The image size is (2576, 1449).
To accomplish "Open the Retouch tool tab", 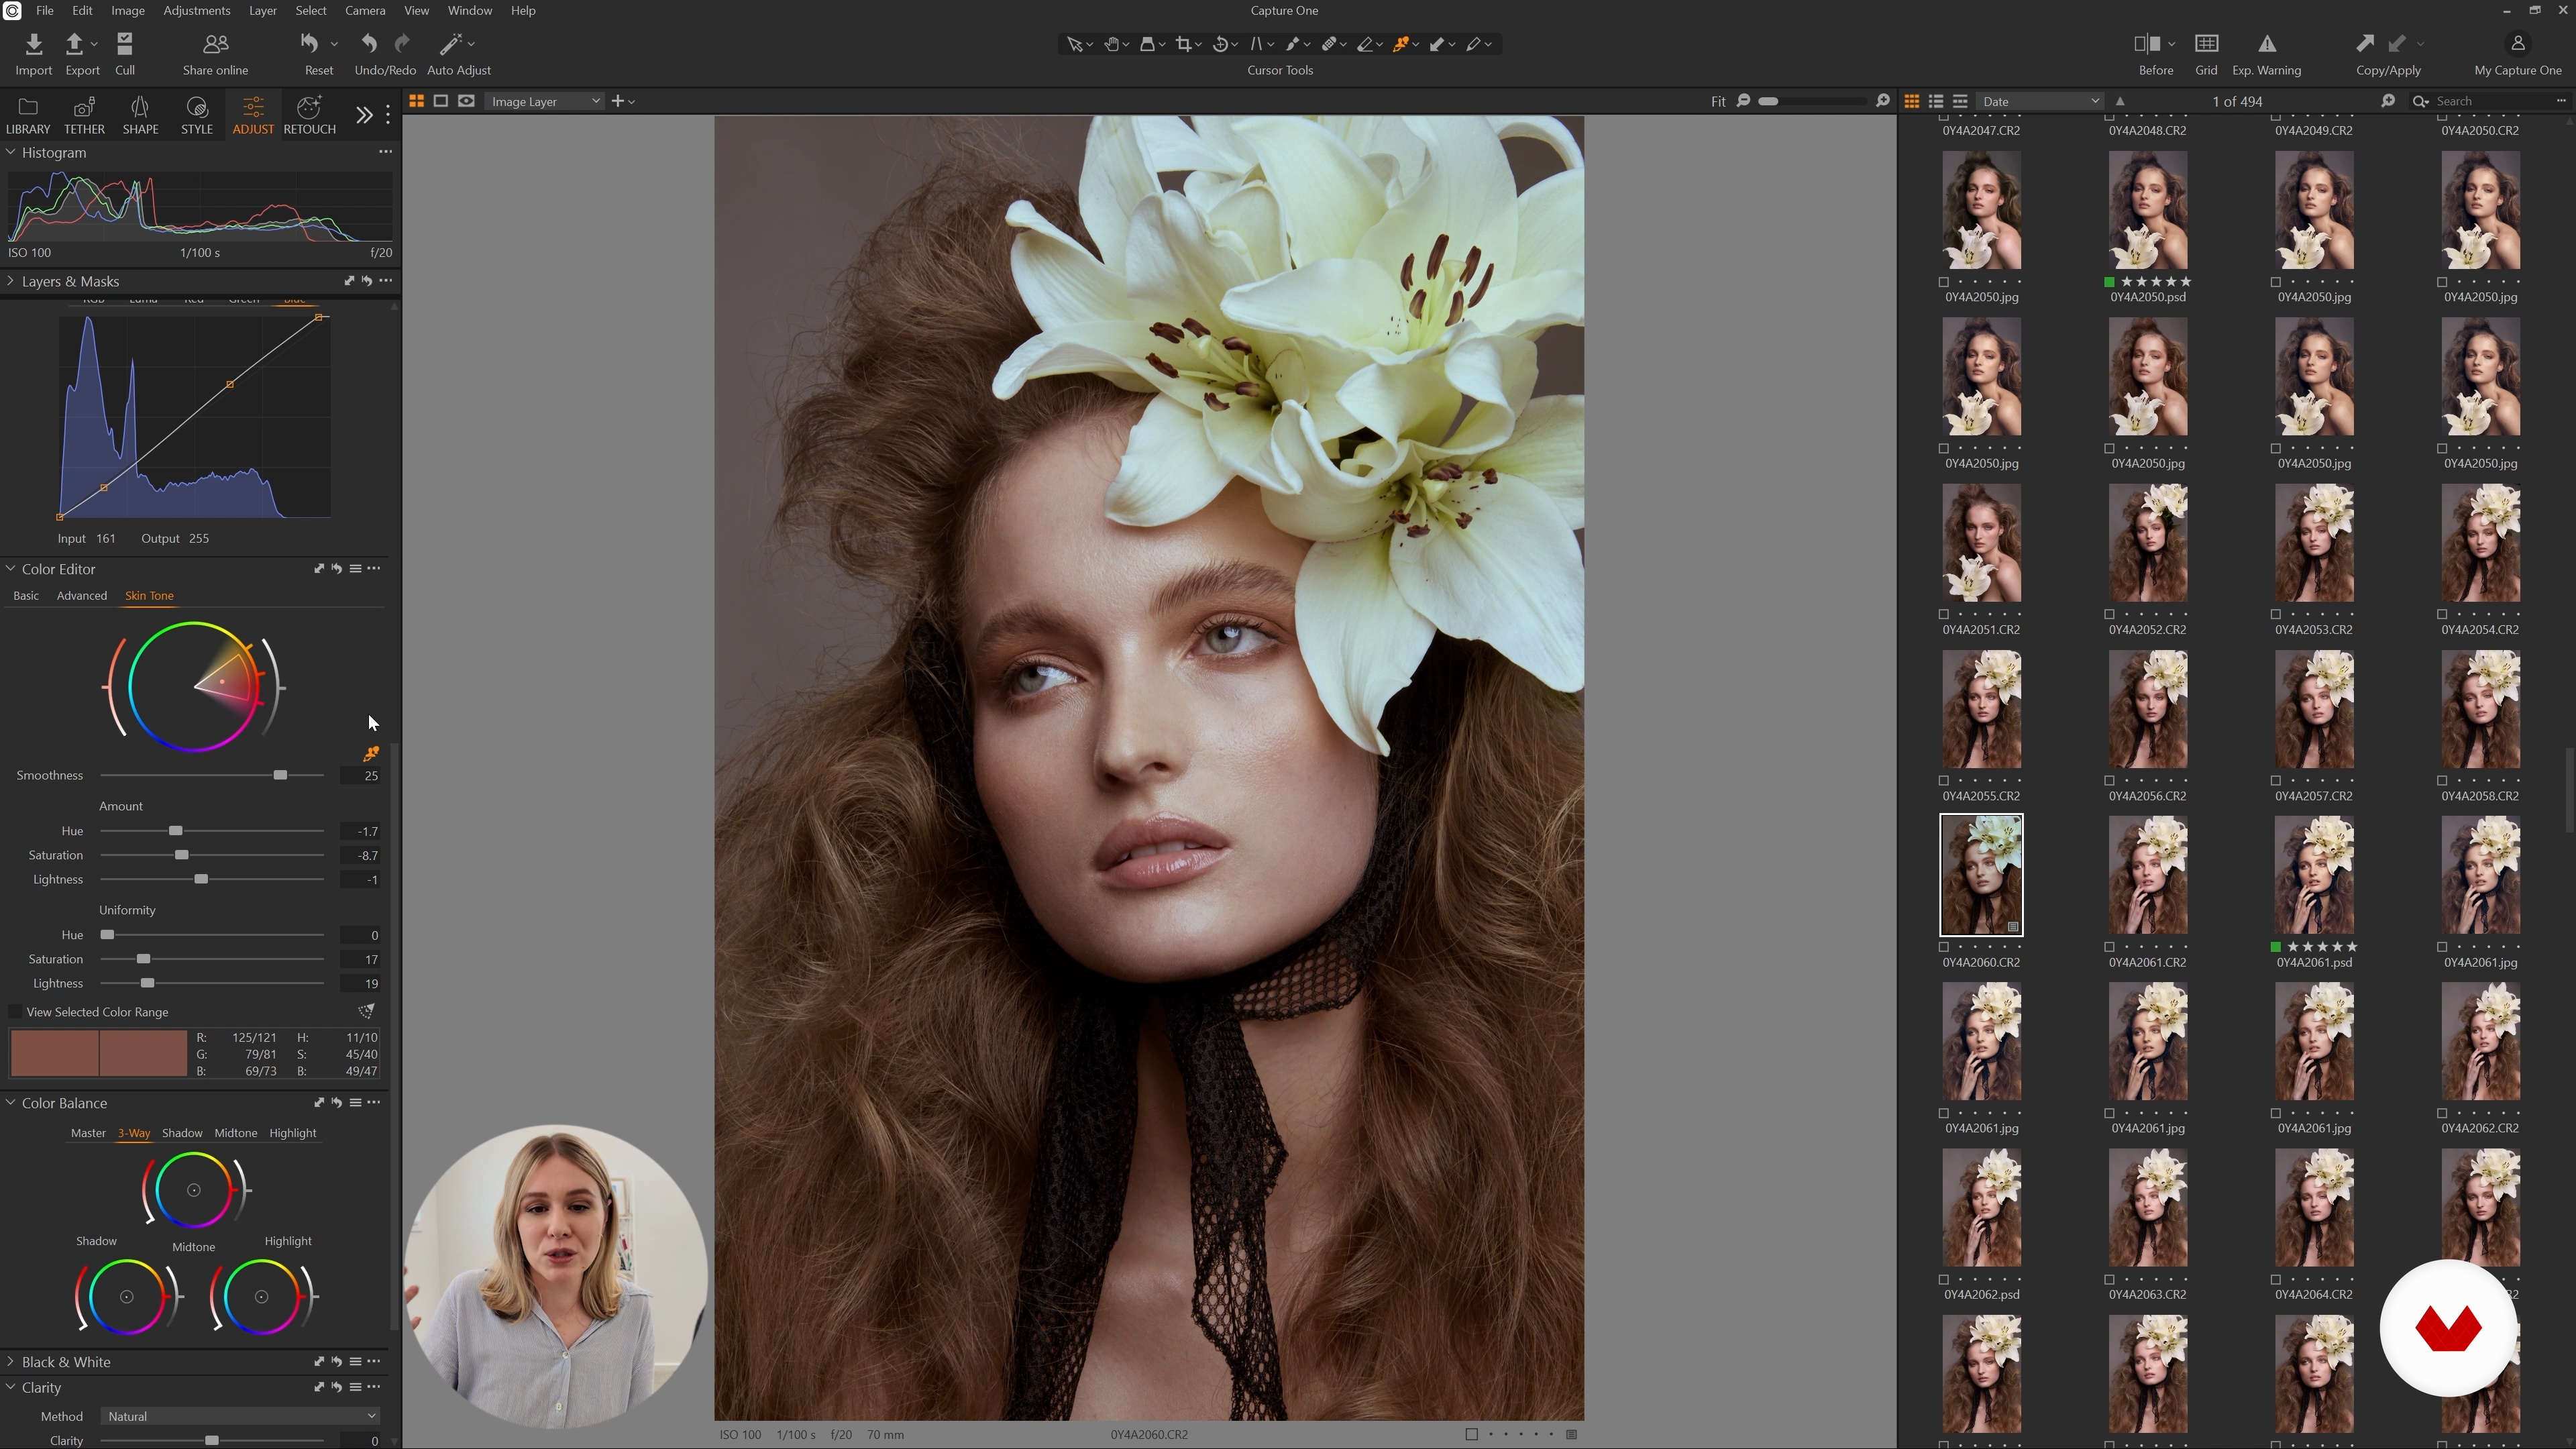I will (x=309, y=115).
